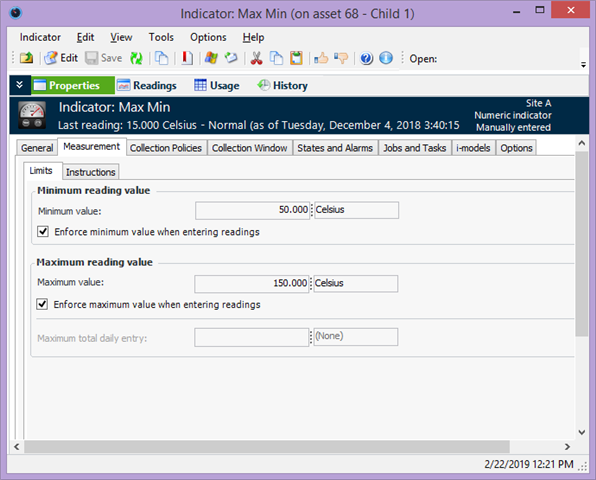Open the Minimum value Celsius unit box
The width and height of the screenshot is (596, 480).
pos(357,210)
